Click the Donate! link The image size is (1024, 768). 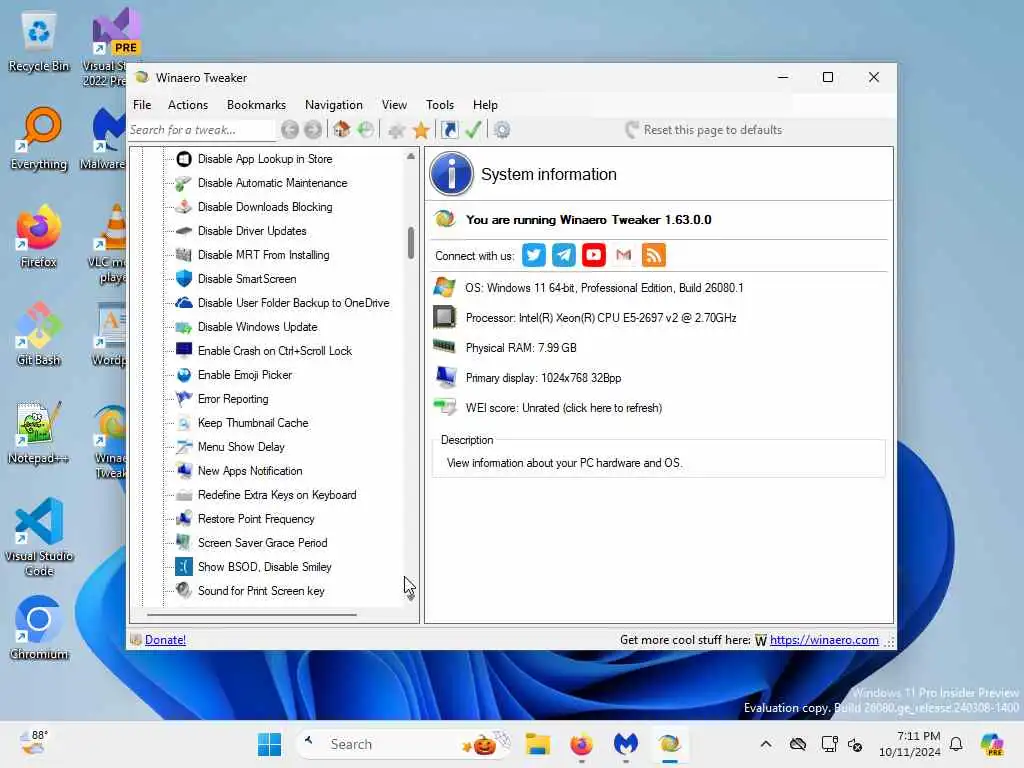(x=165, y=640)
